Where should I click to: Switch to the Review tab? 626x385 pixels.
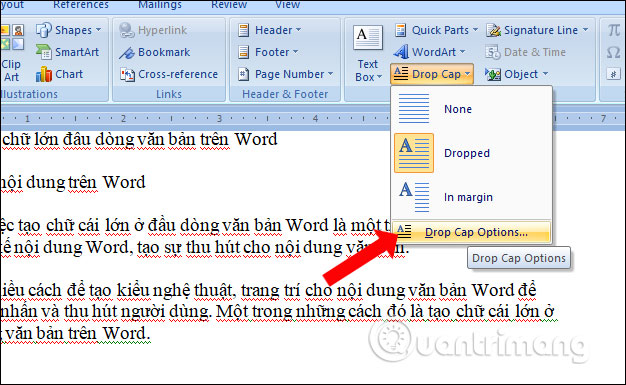click(x=229, y=5)
